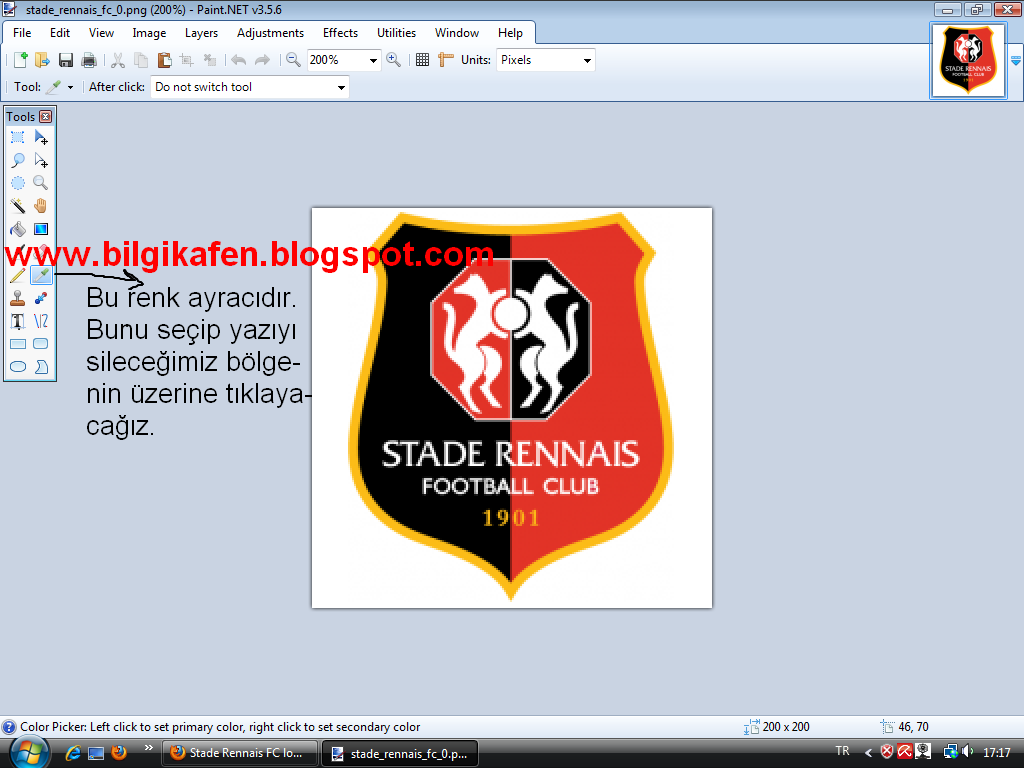Select the Paint Bucket tool
1024x768 pixels.
[x=18, y=229]
